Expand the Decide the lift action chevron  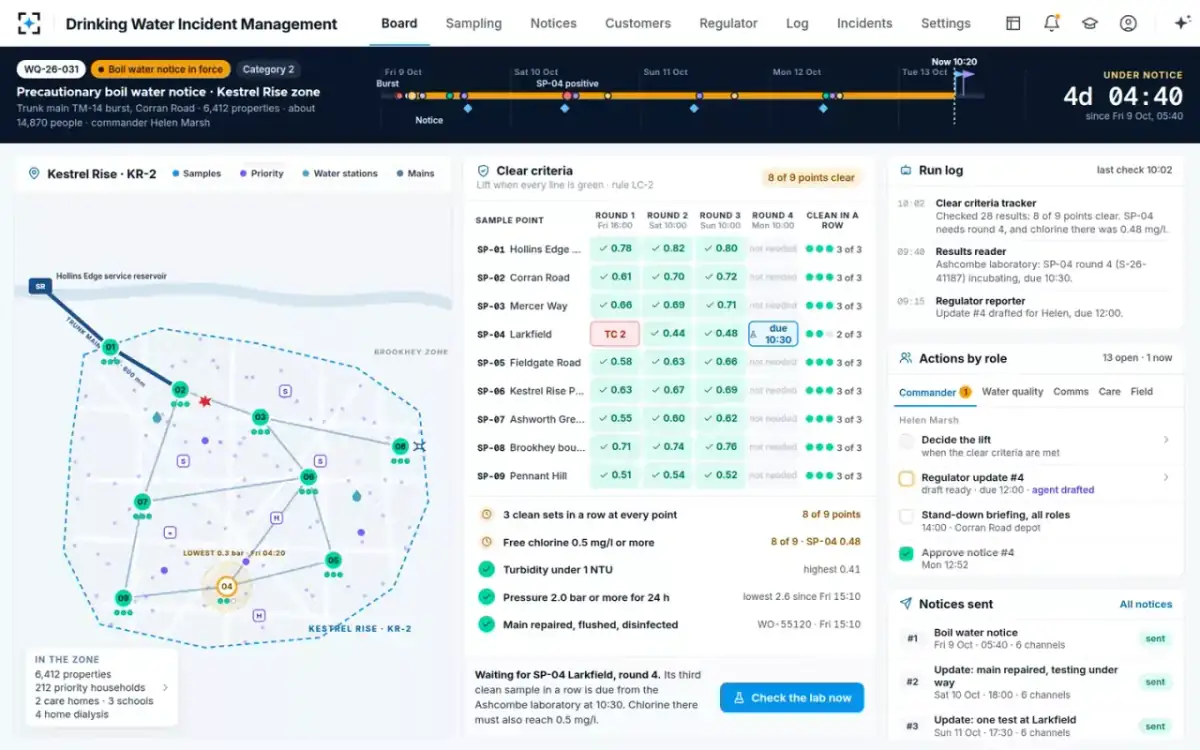point(1166,440)
